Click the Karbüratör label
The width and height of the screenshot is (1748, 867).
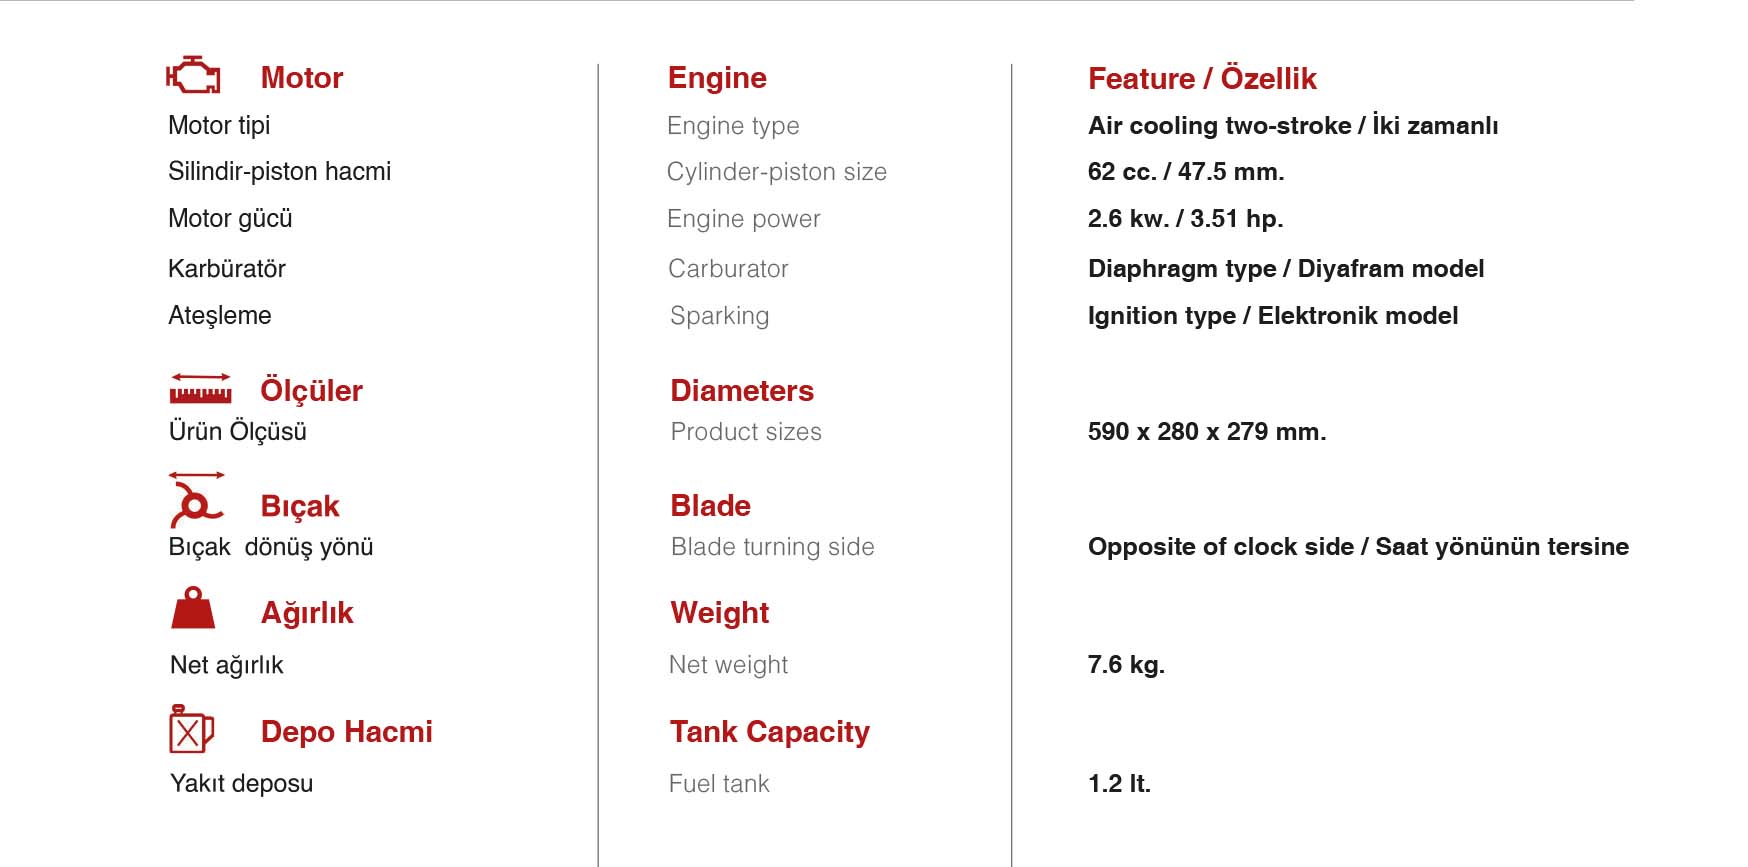pyautogui.click(x=227, y=269)
